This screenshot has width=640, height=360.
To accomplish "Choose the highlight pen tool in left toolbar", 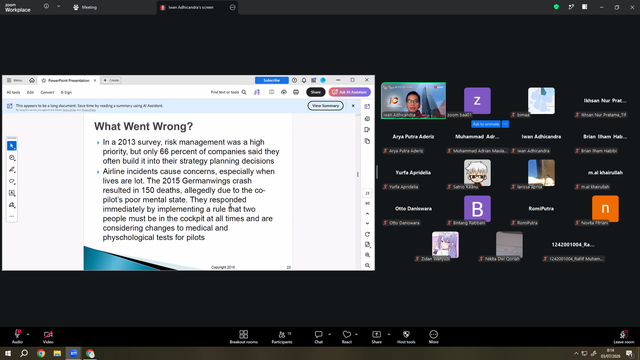I will (x=12, y=169).
